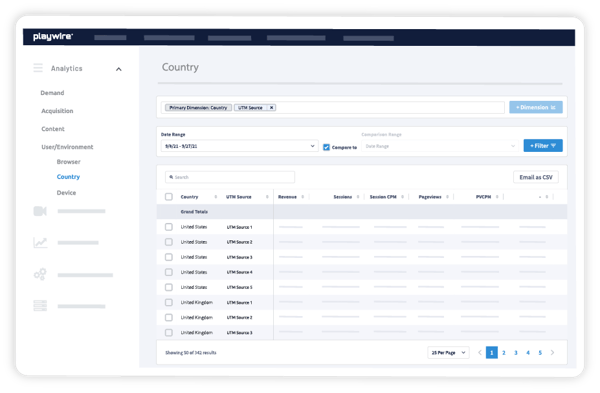Check the United States UTM Source 2 row
This screenshot has width=600, height=393.
tap(169, 242)
